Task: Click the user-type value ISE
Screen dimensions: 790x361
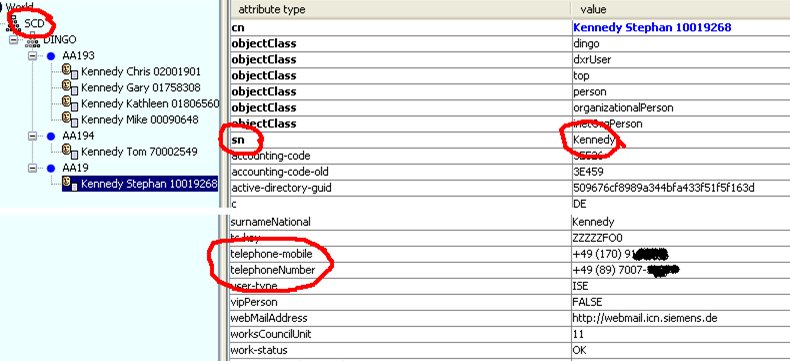Action: (x=580, y=286)
